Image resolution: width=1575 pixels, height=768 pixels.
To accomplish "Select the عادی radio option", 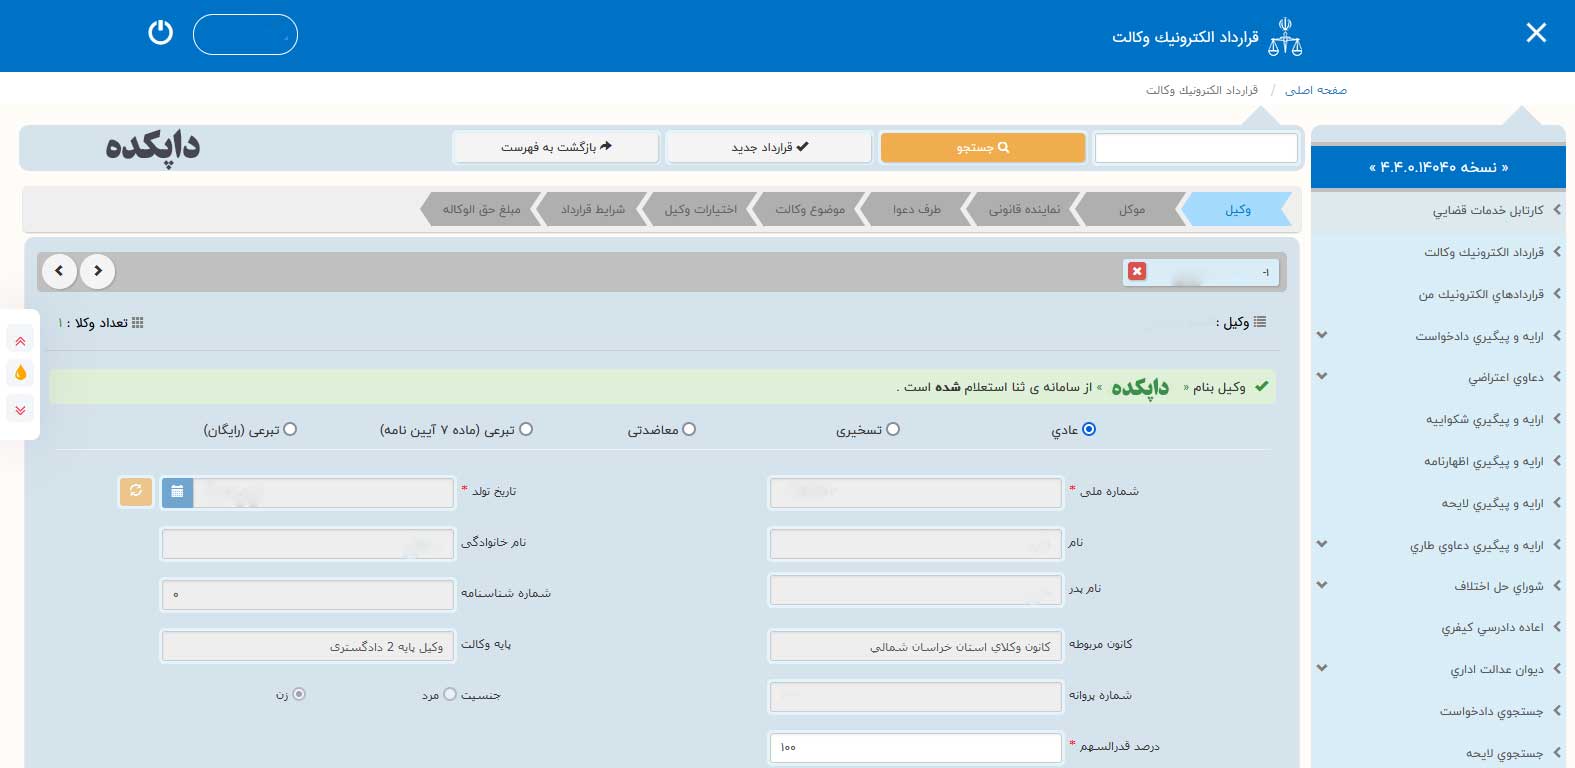I will 1089,429.
